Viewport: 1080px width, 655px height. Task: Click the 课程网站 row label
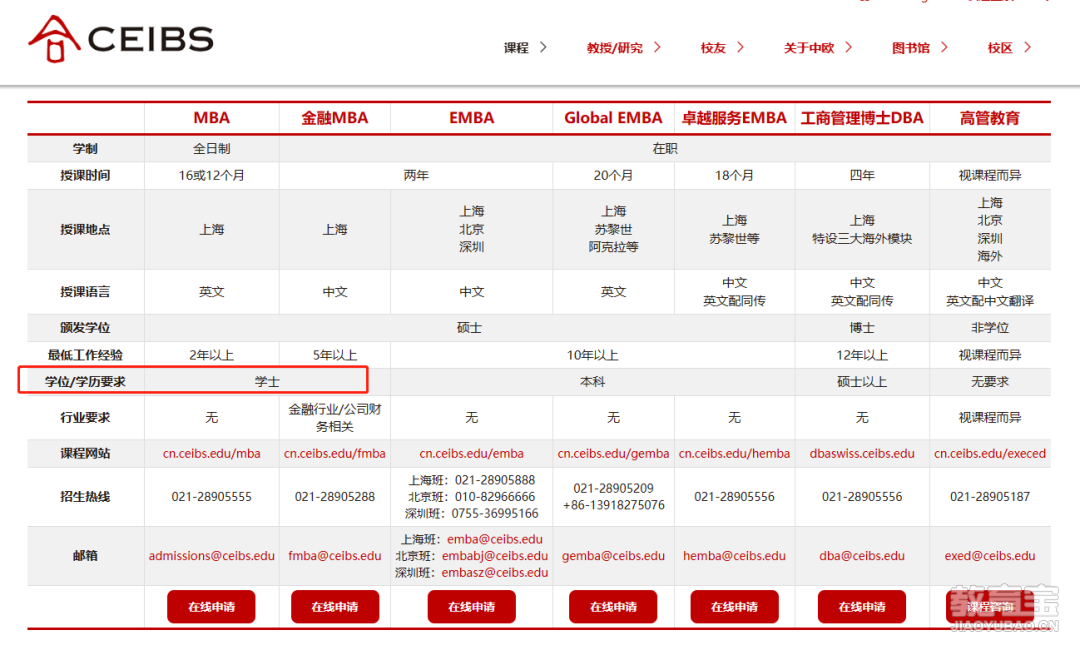[85, 453]
